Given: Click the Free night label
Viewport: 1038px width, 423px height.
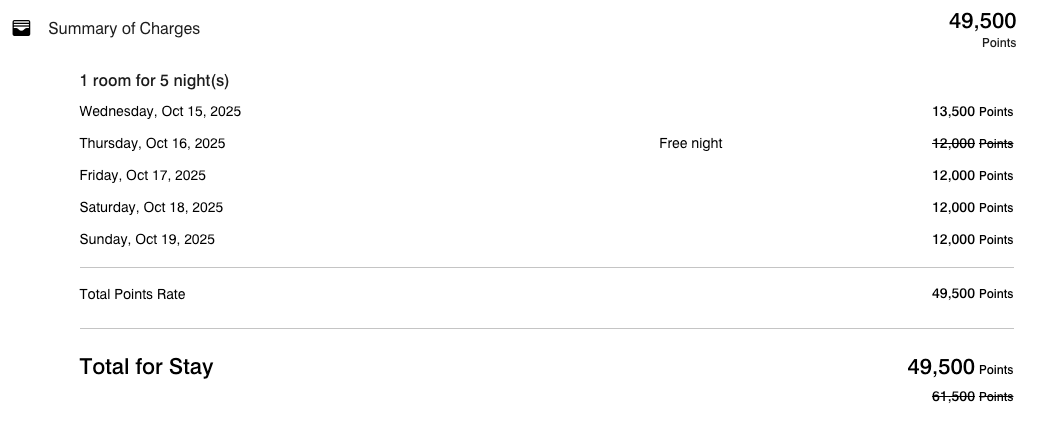Looking at the screenshot, I should pos(690,144).
